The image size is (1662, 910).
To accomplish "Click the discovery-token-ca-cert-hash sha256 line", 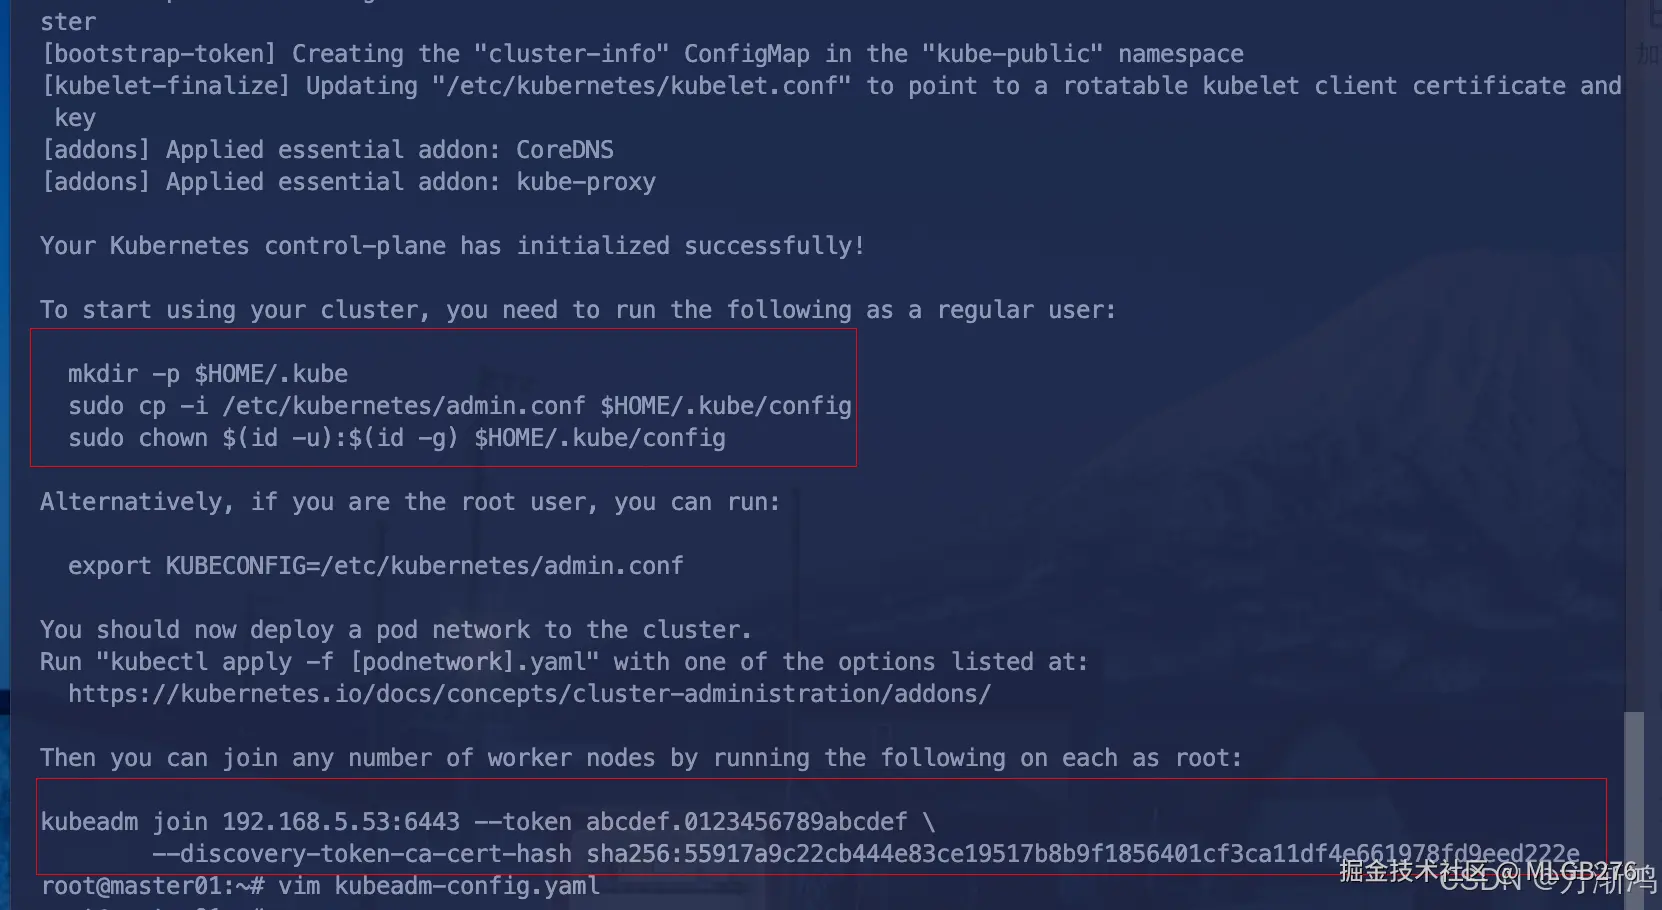I will (x=866, y=854).
